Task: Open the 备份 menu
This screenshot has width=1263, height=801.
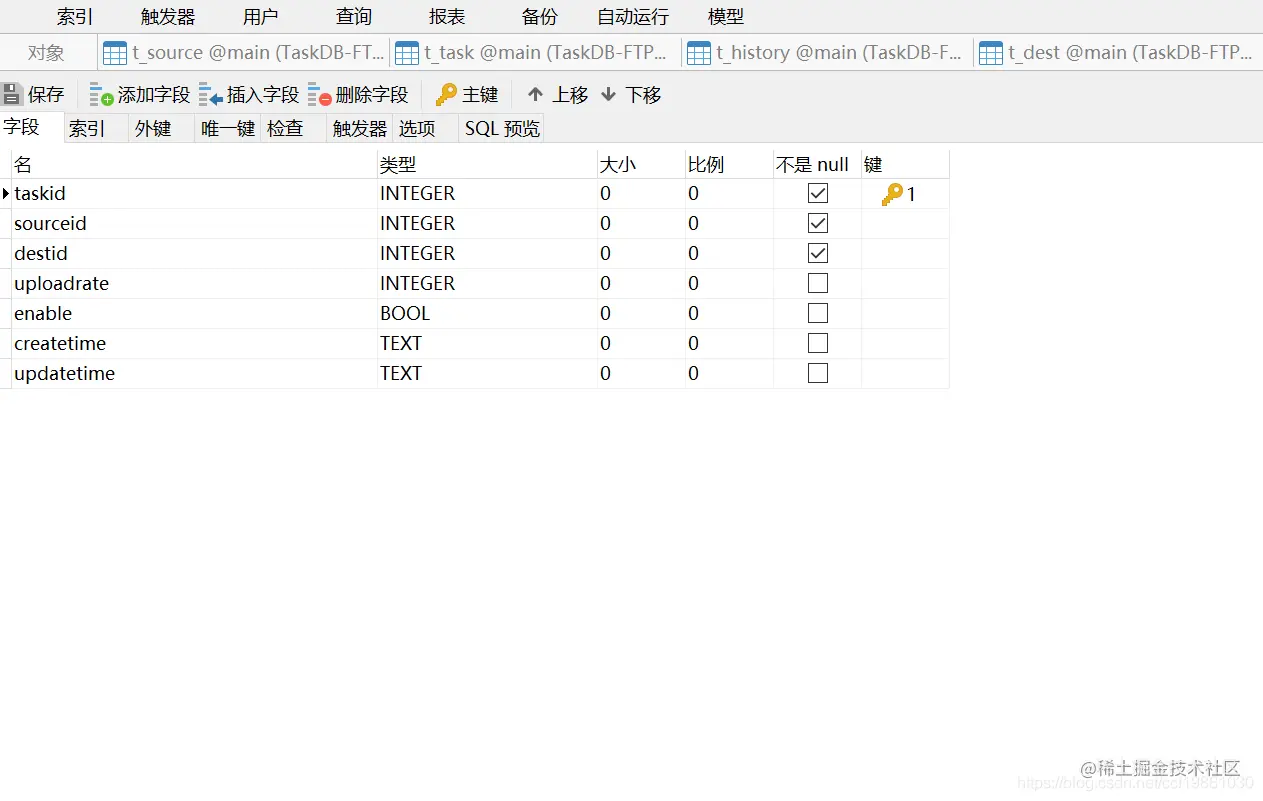Action: [x=538, y=16]
